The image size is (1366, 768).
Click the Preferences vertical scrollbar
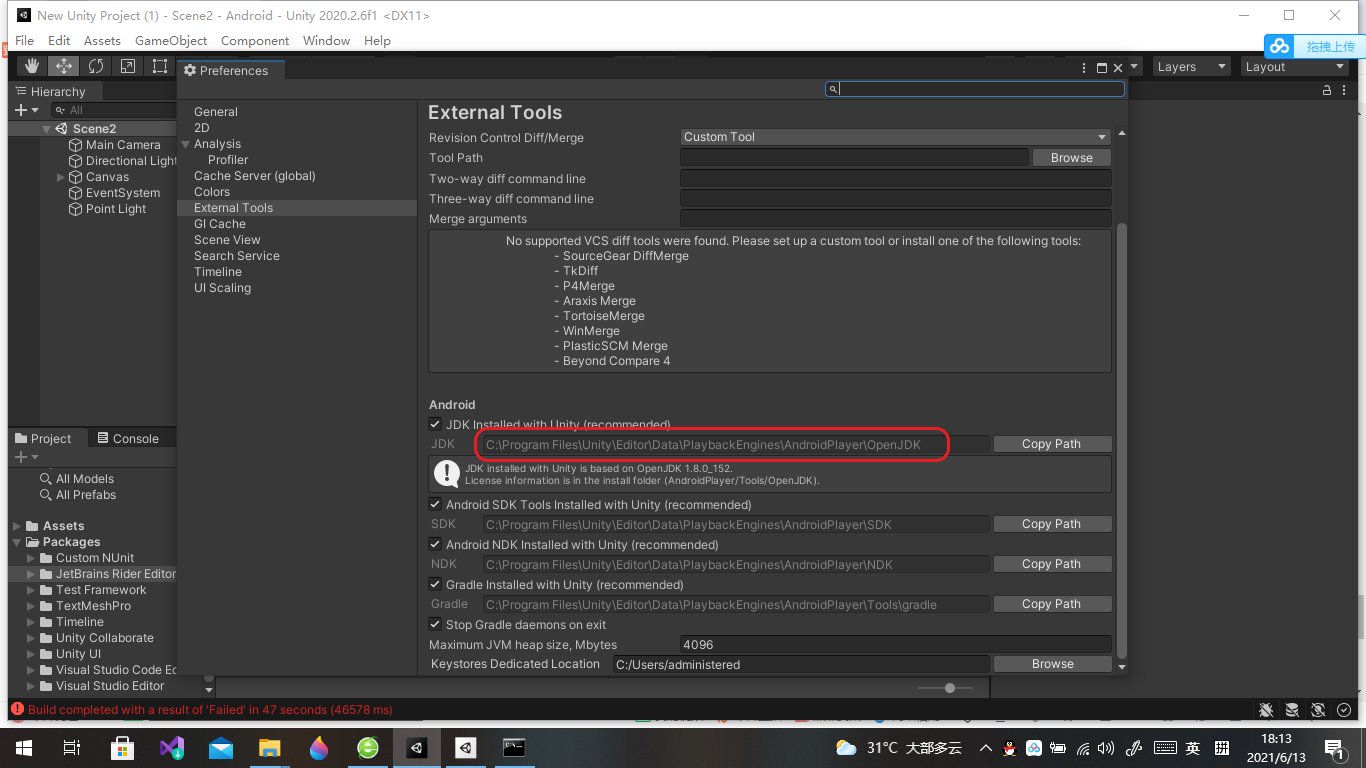tap(1121, 440)
